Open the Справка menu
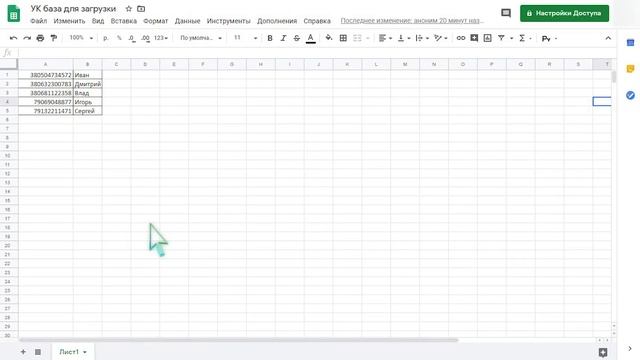This screenshot has height=360, width=640. (x=317, y=21)
